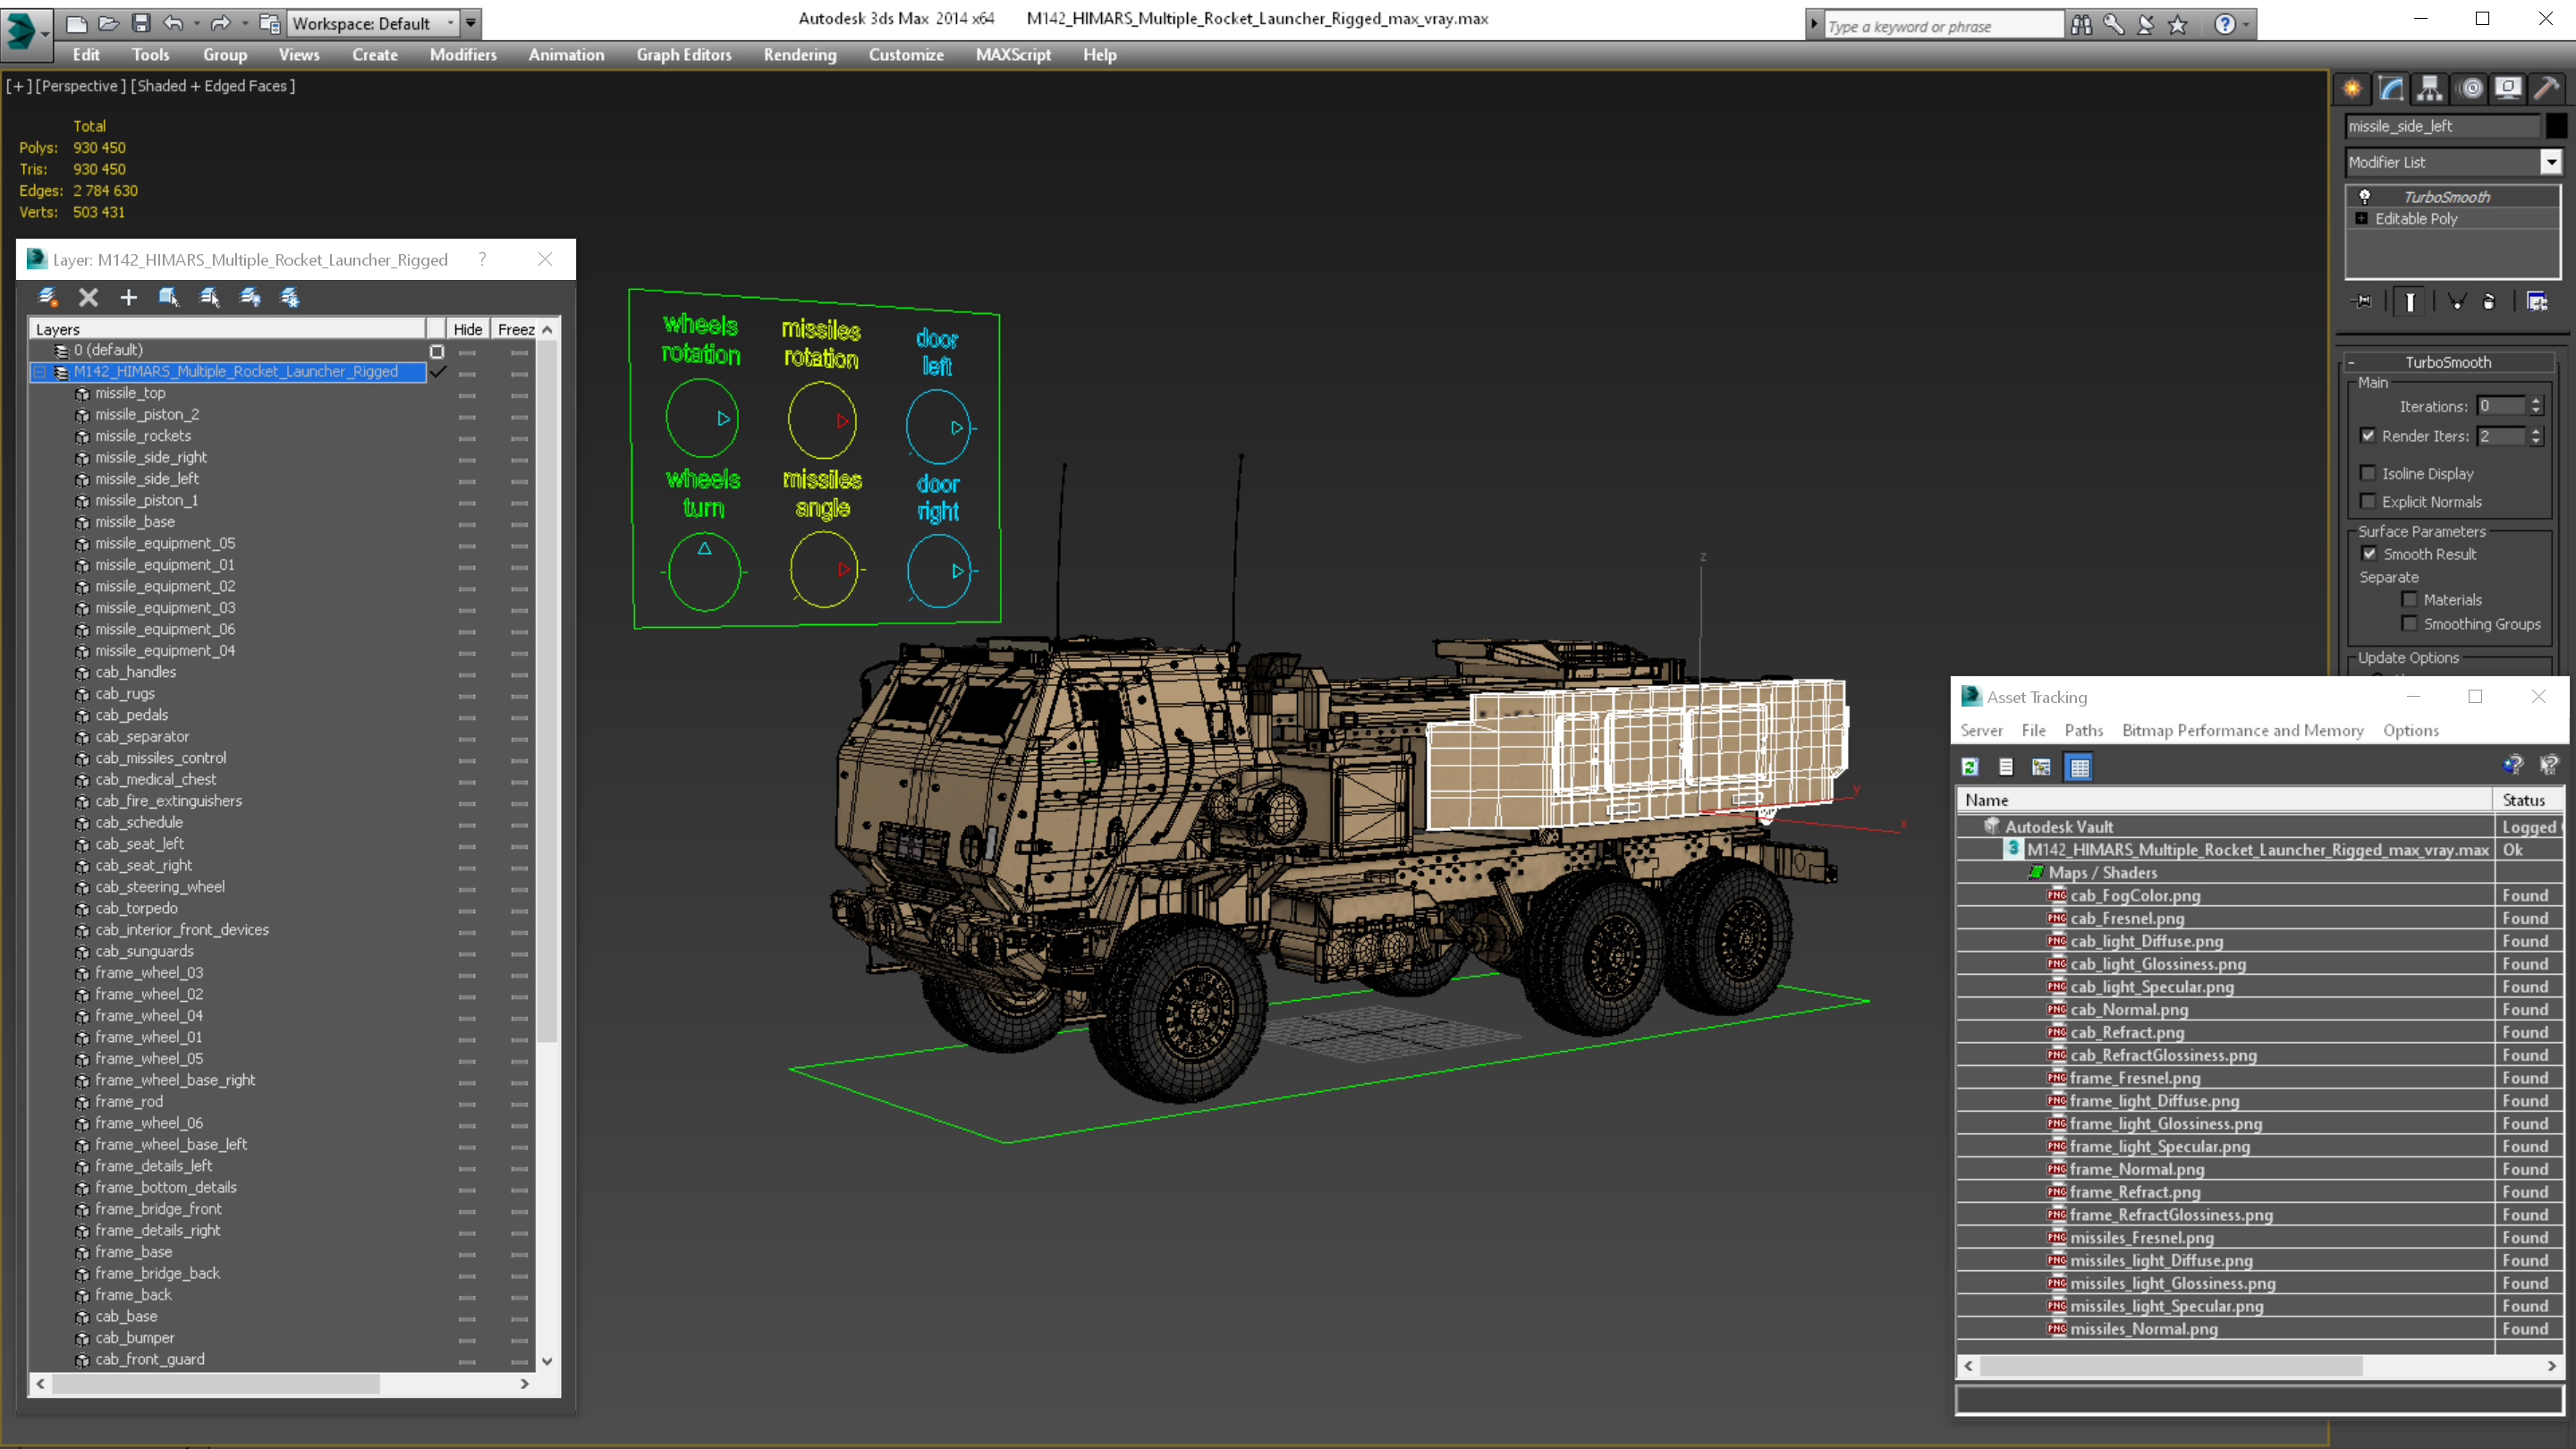Open Paths menu in Asset Tracking
2576x1449 pixels.
click(x=2084, y=730)
